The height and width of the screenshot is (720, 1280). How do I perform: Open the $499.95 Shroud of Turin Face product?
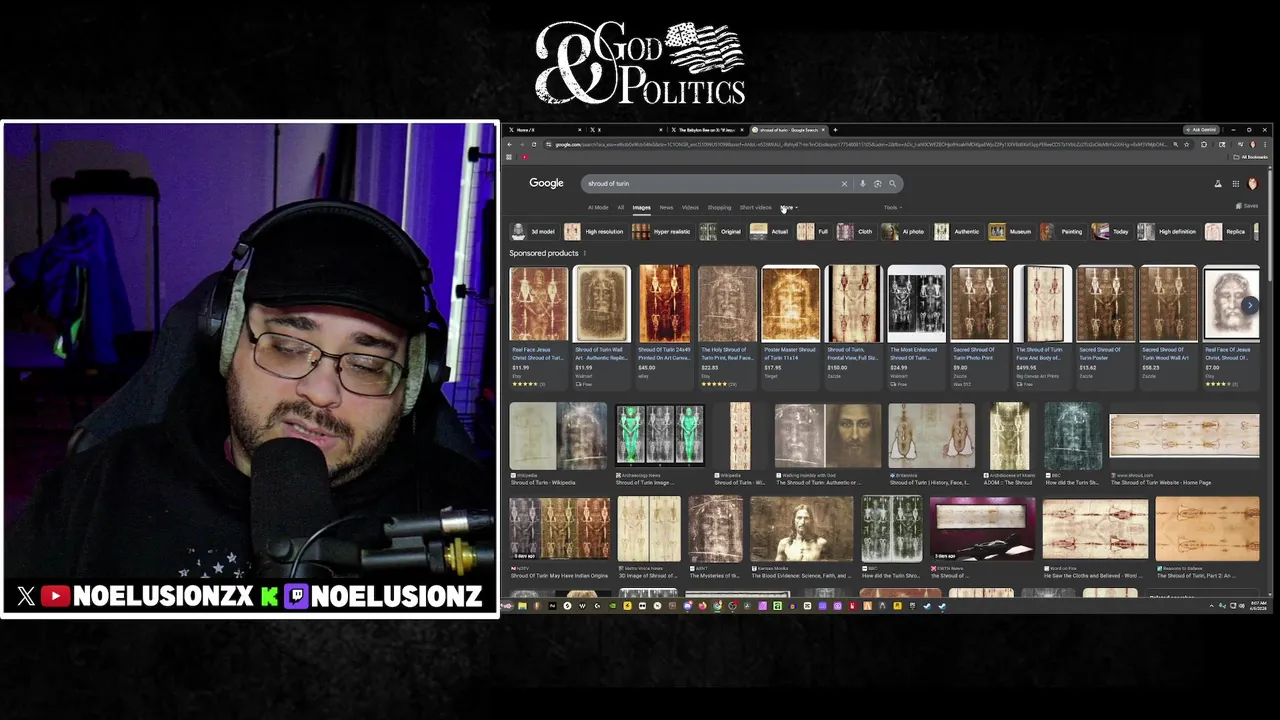pyautogui.click(x=1042, y=326)
